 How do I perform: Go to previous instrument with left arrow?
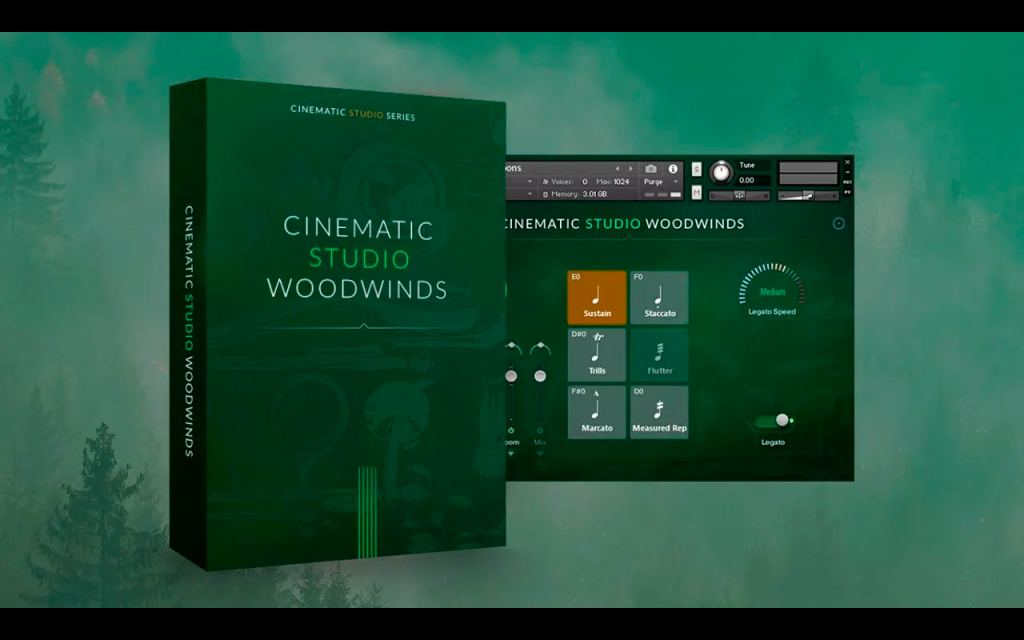point(617,168)
